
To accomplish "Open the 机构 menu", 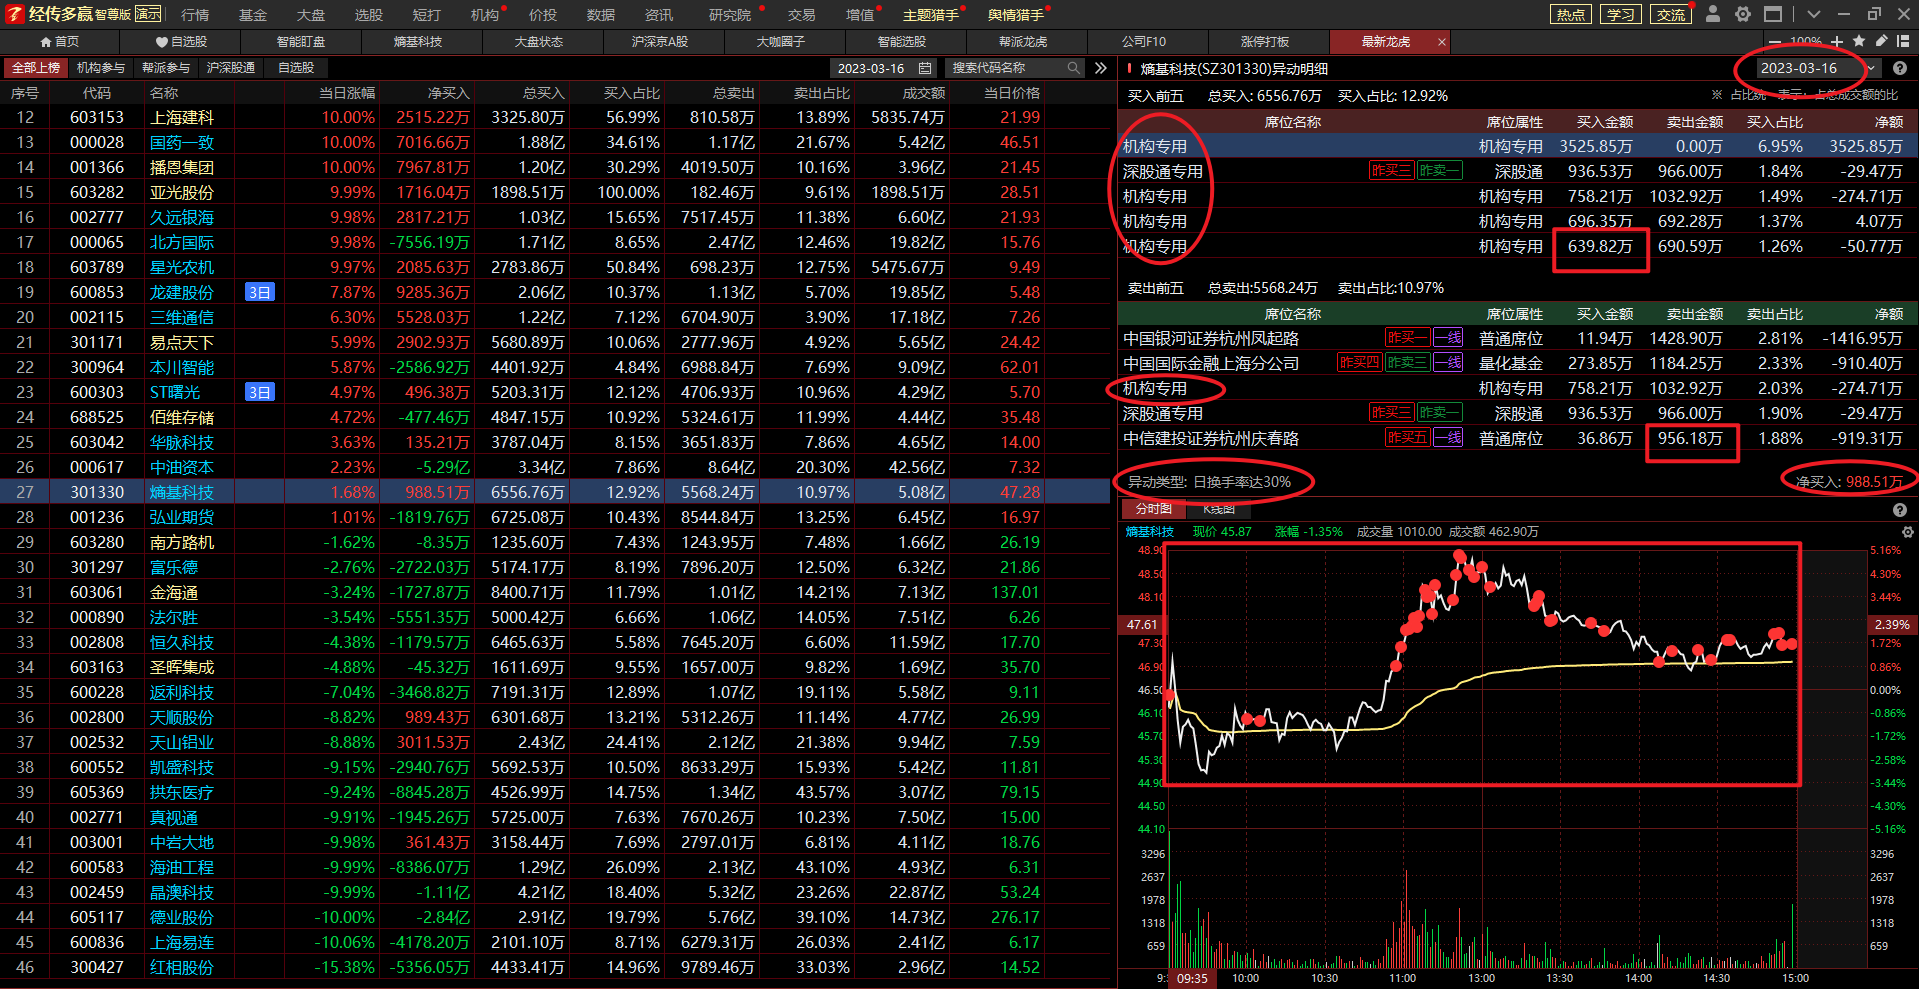I will point(485,15).
